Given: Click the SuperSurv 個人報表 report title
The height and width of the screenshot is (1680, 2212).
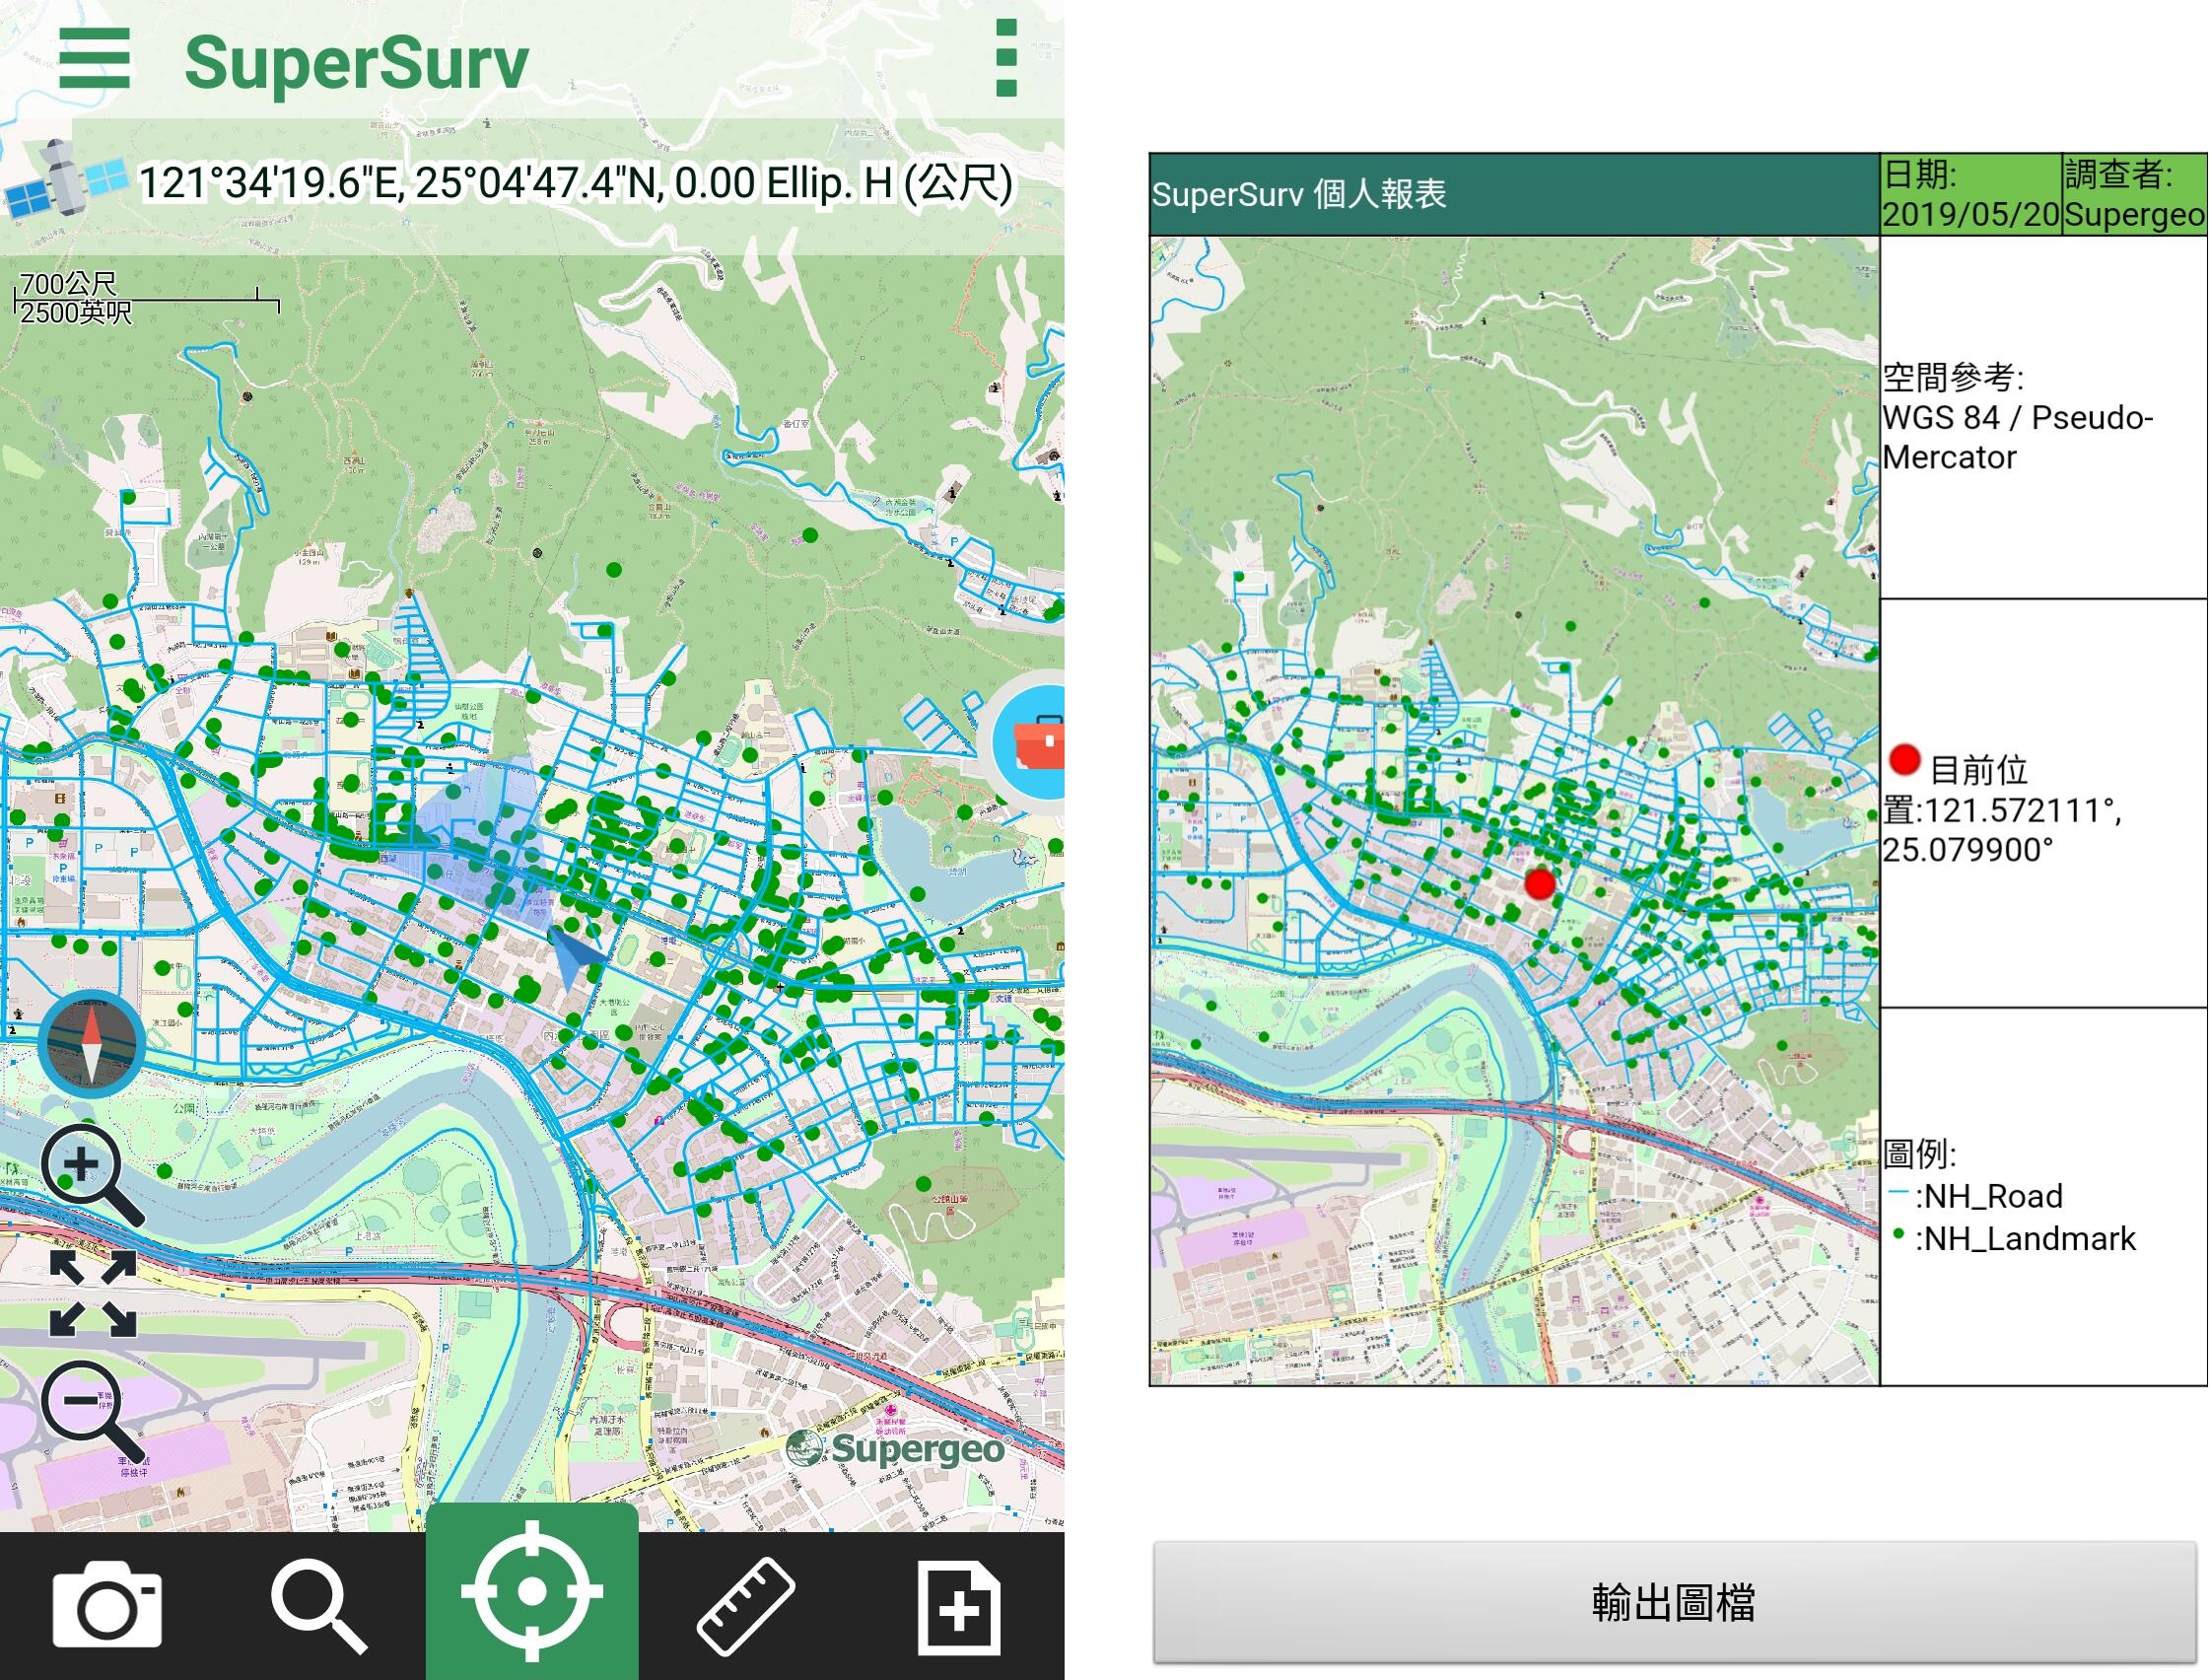Looking at the screenshot, I should tap(1299, 194).
